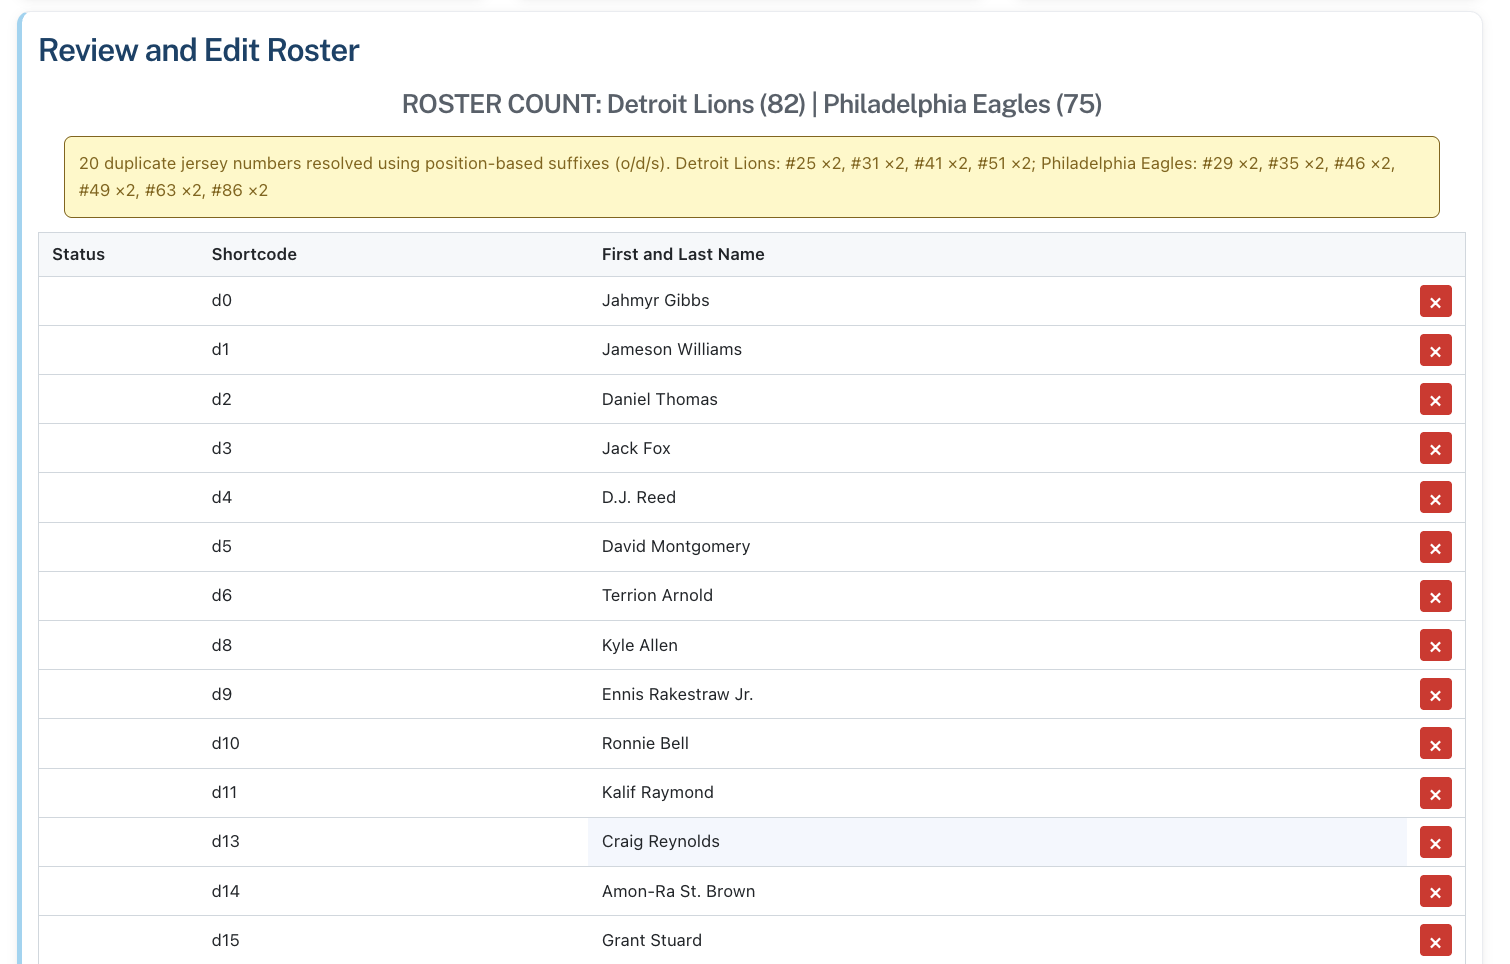Screen dimensions: 1510x964
Task: Click the Shortcode column header
Action: (x=254, y=254)
